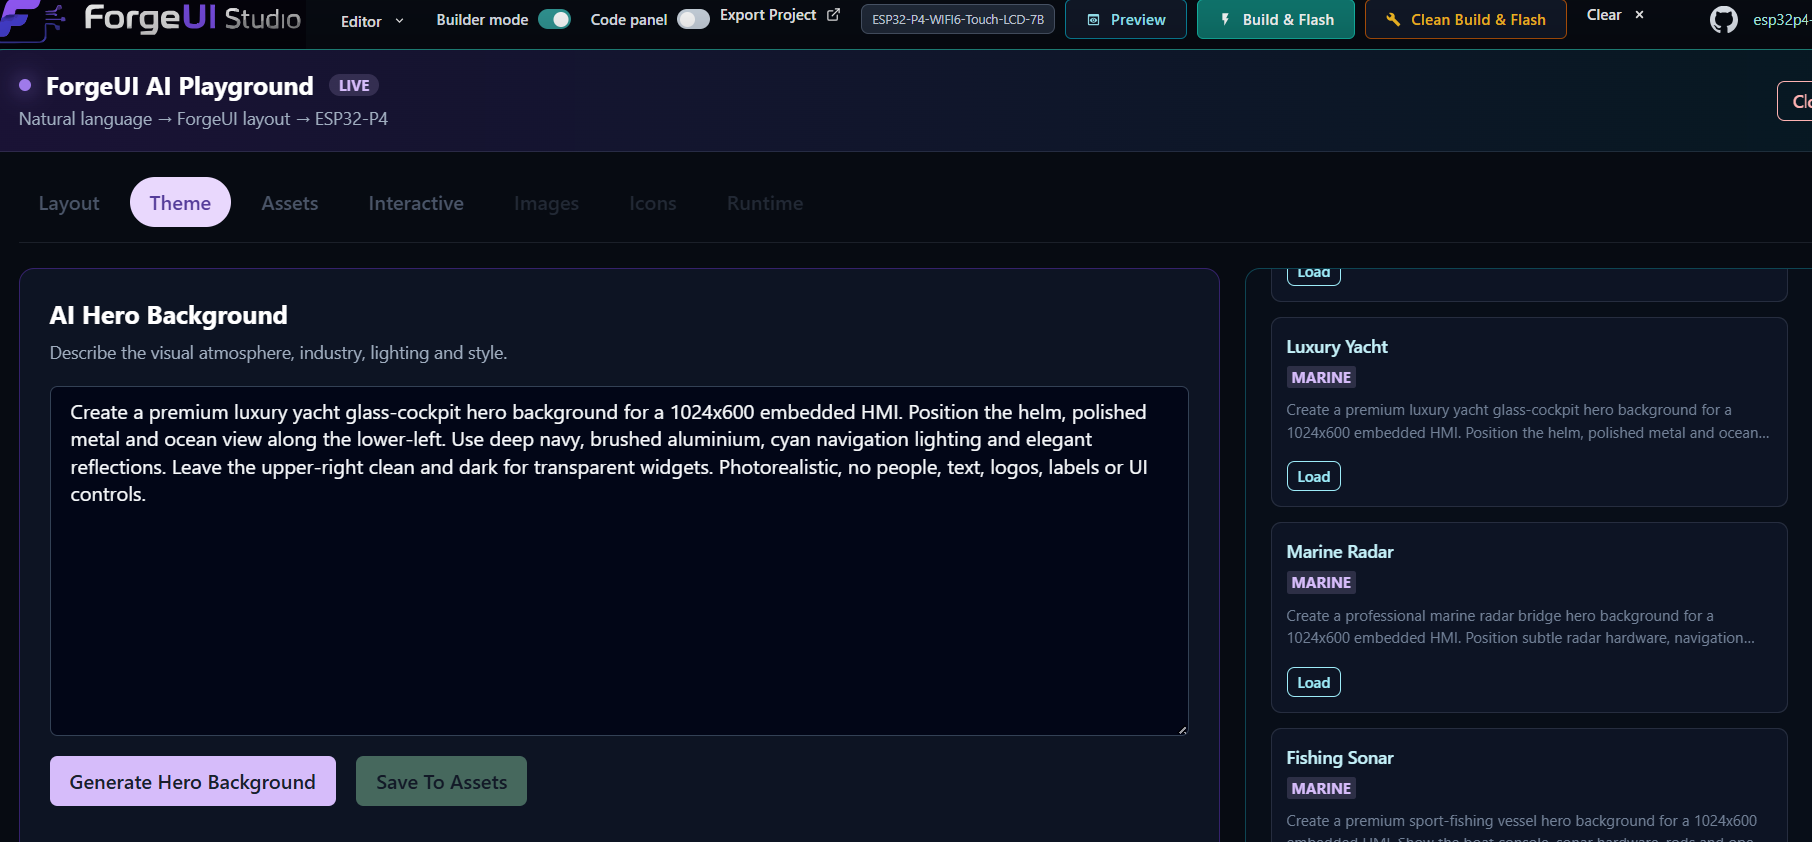The width and height of the screenshot is (1812, 842).
Task: Expand the Editor dropdown chevron
Action: tap(400, 21)
